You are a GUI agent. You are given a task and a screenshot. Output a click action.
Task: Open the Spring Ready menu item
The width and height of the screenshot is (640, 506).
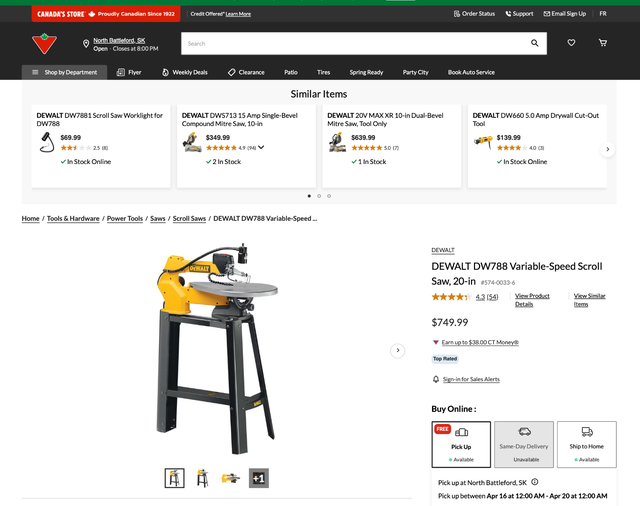[366, 72]
